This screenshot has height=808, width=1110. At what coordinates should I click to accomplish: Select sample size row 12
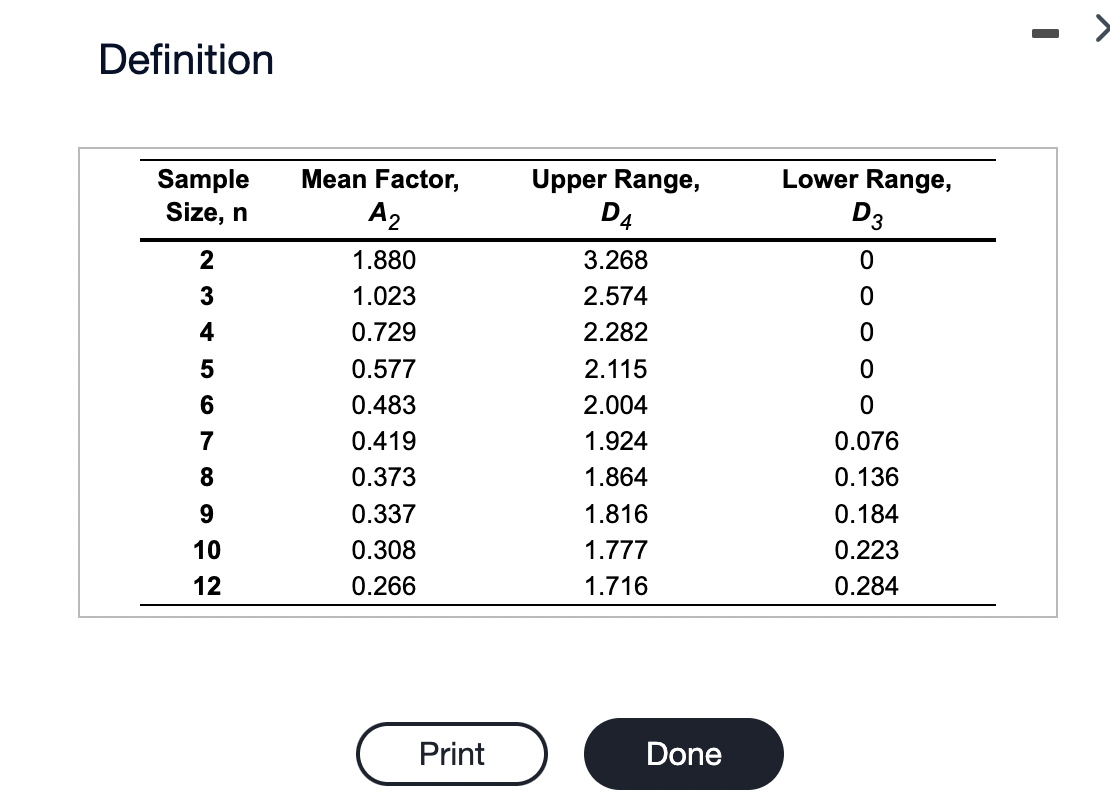pos(206,586)
